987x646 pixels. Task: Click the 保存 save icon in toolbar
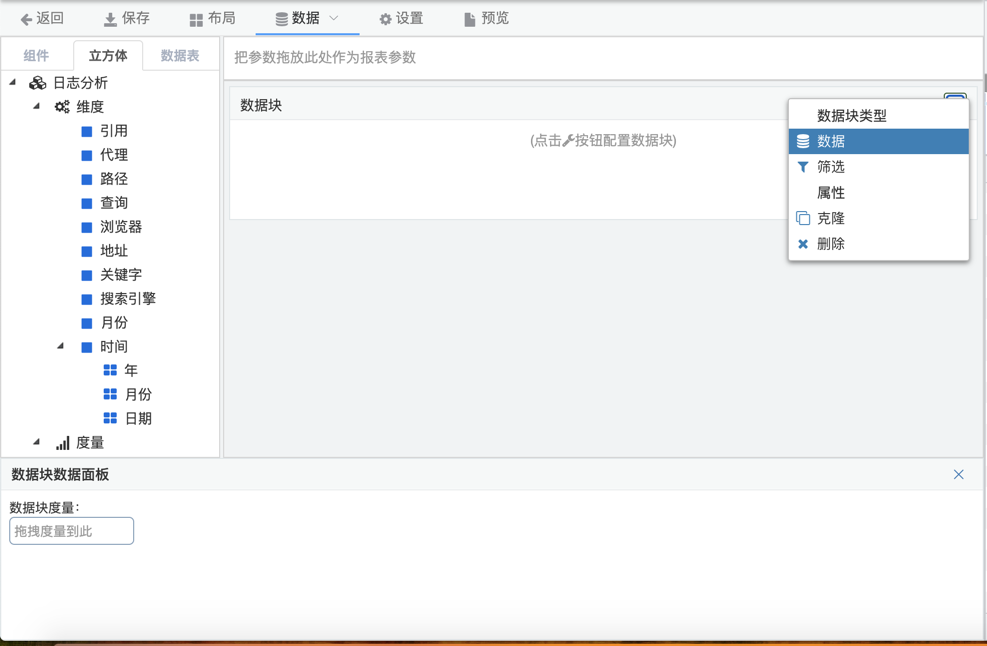pyautogui.click(x=110, y=19)
